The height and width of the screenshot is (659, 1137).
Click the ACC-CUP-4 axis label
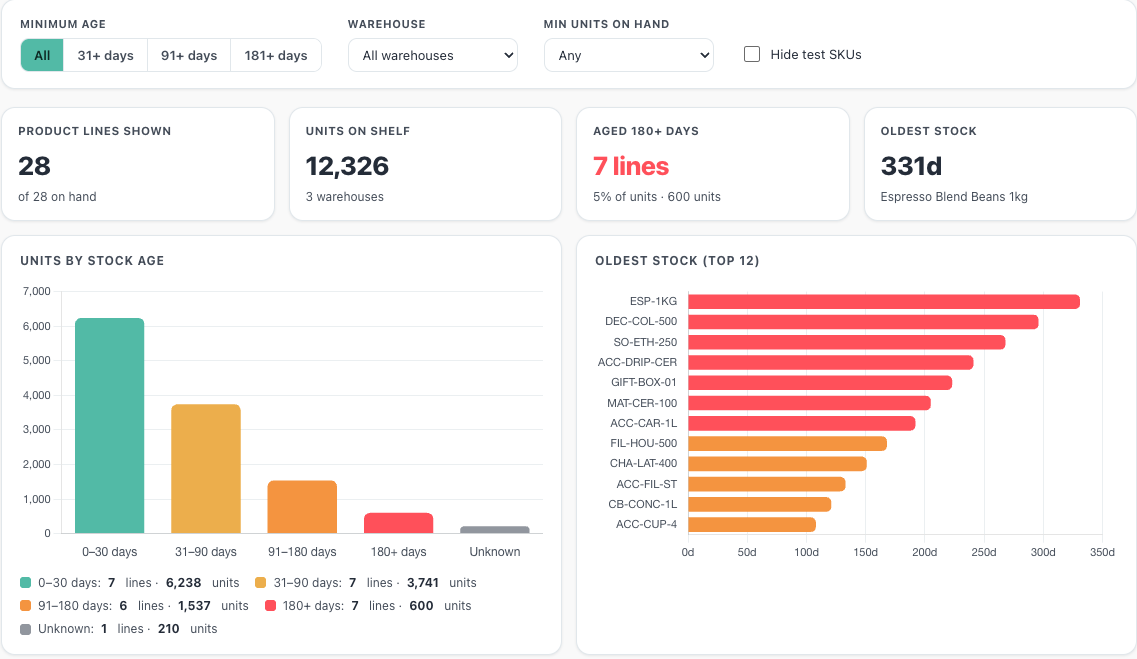[x=646, y=524]
